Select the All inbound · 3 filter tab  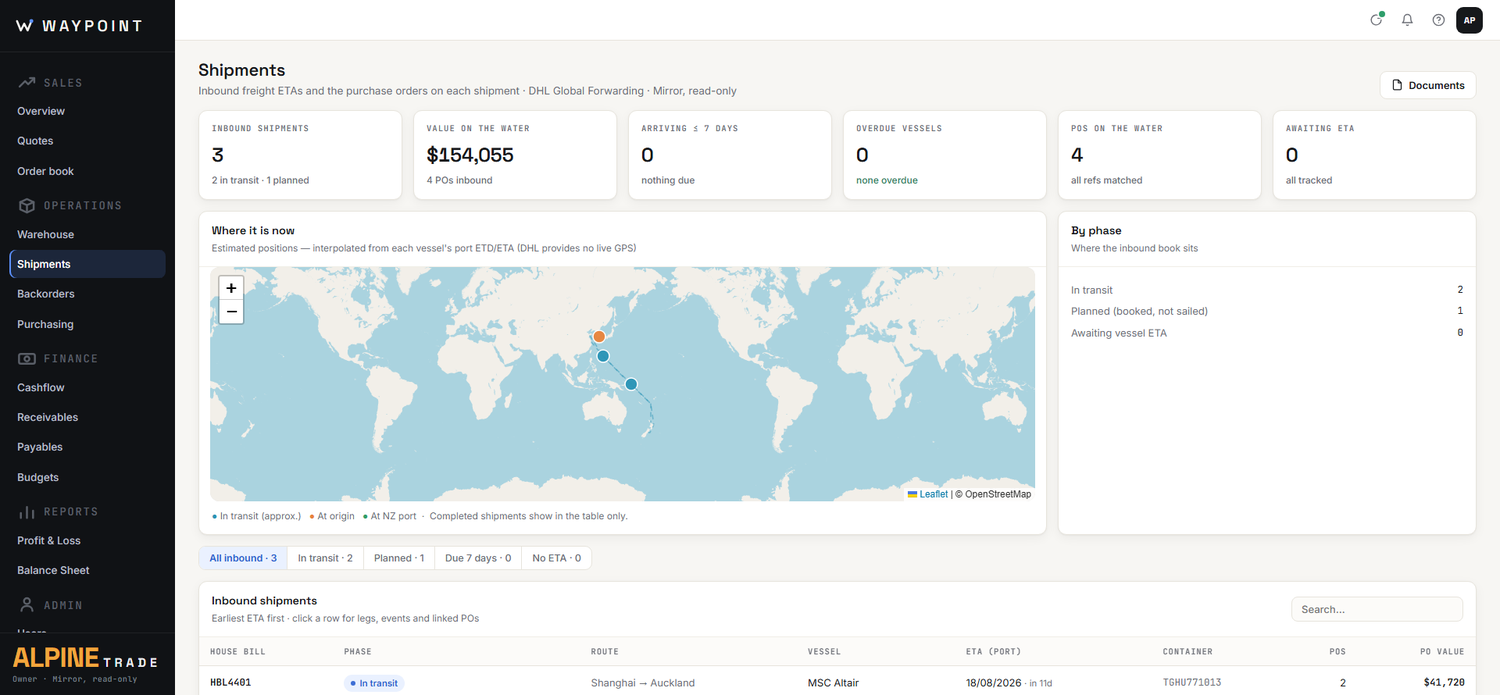pyautogui.click(x=243, y=558)
